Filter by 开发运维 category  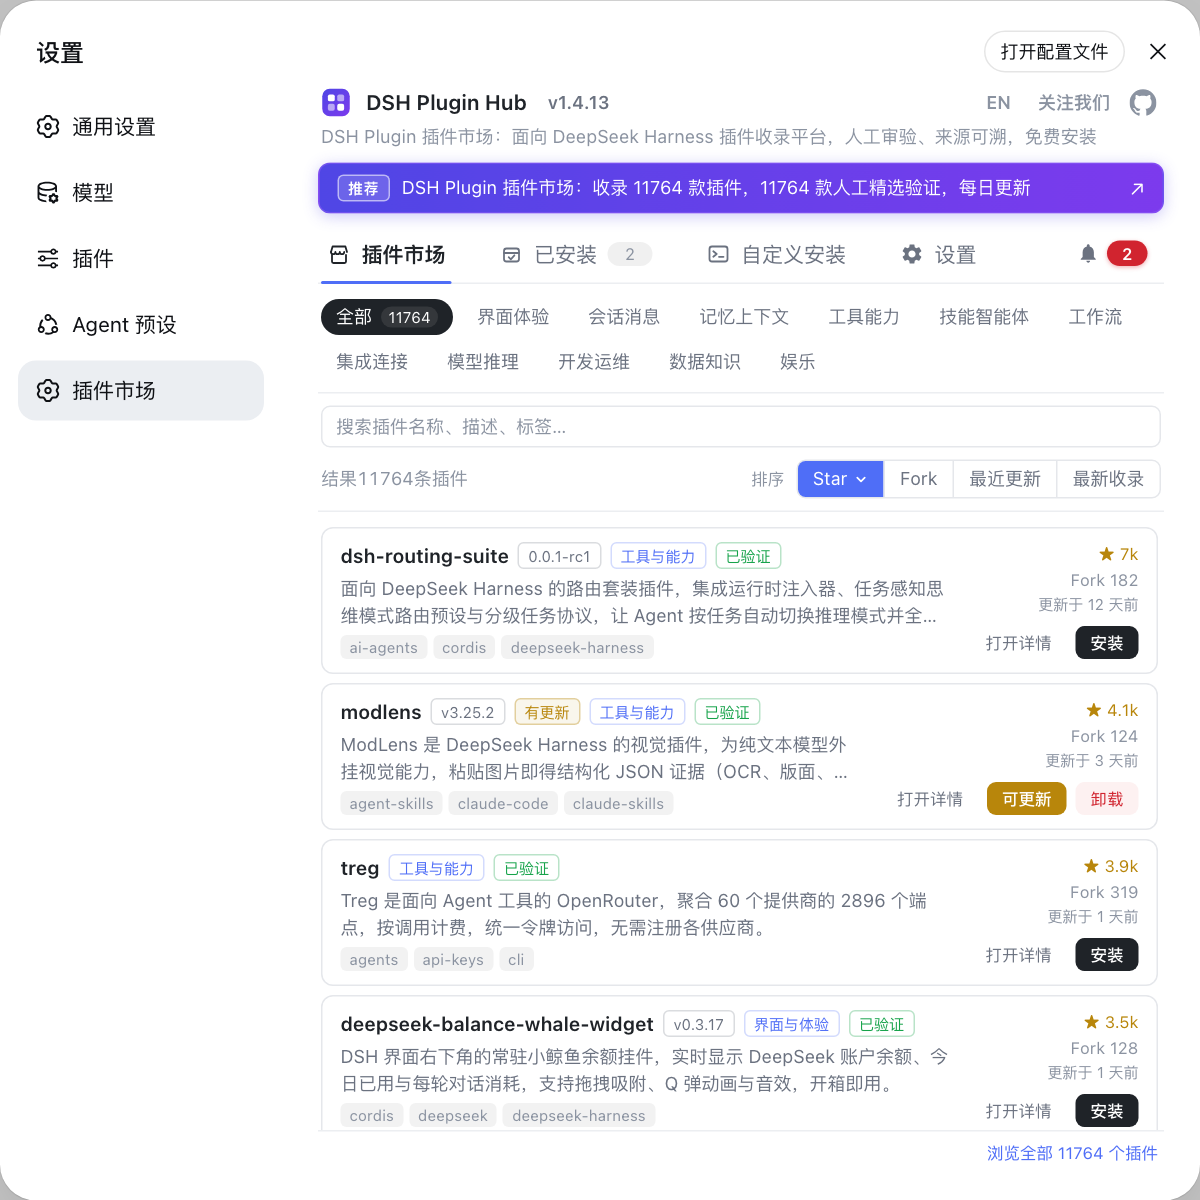coord(594,362)
